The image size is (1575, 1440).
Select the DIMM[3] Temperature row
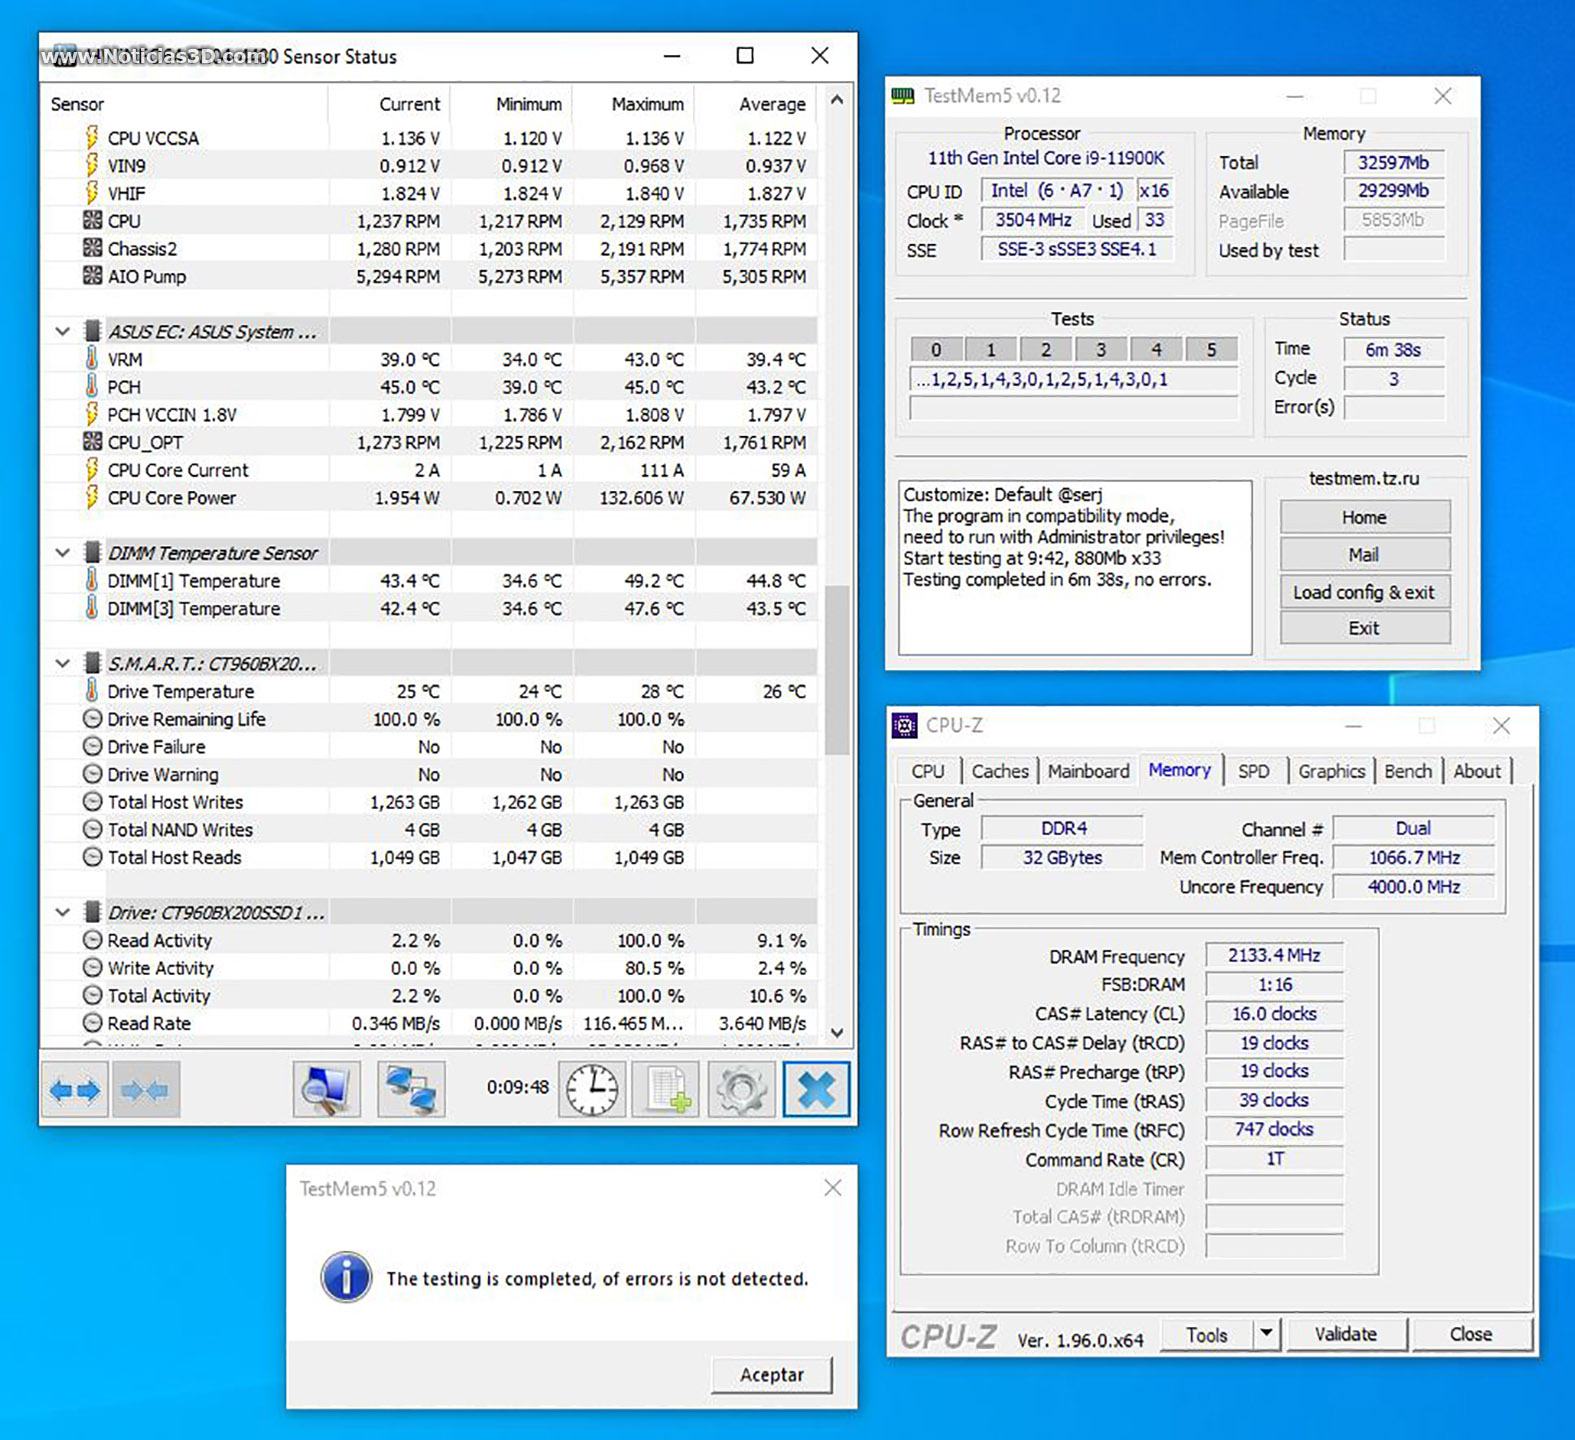430,608
